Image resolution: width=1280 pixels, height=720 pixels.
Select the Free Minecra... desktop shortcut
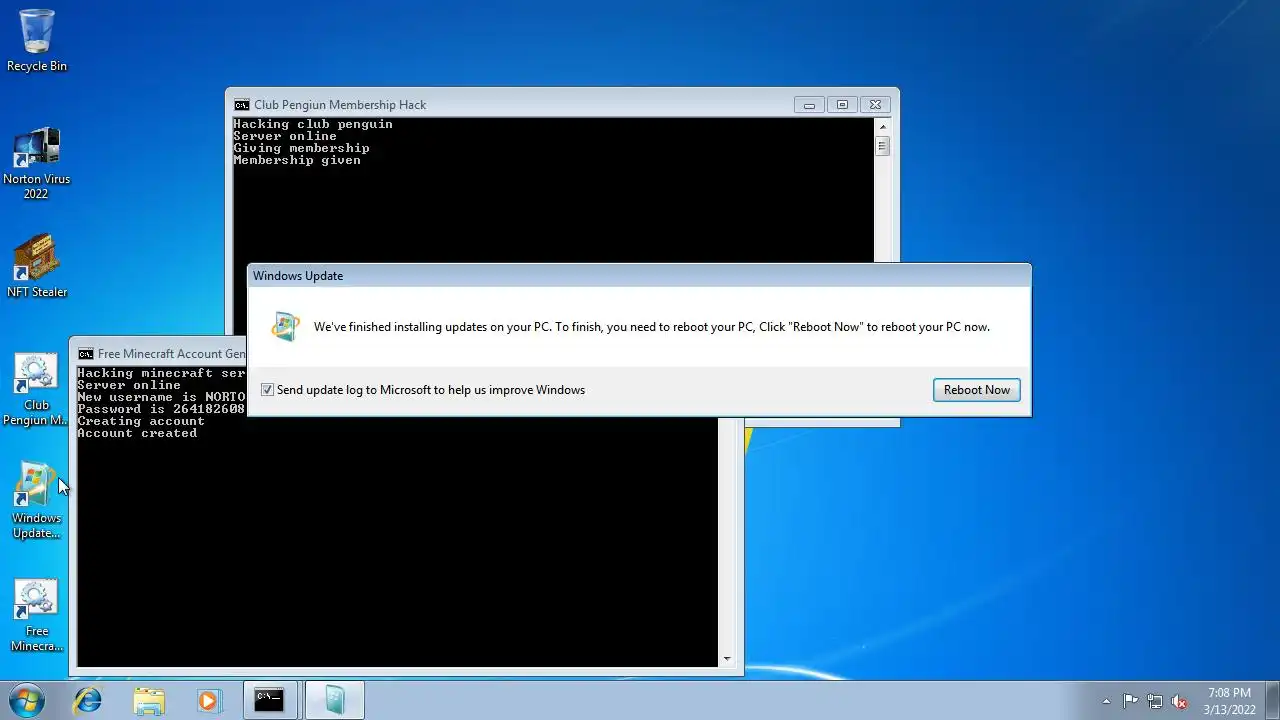coord(37,616)
